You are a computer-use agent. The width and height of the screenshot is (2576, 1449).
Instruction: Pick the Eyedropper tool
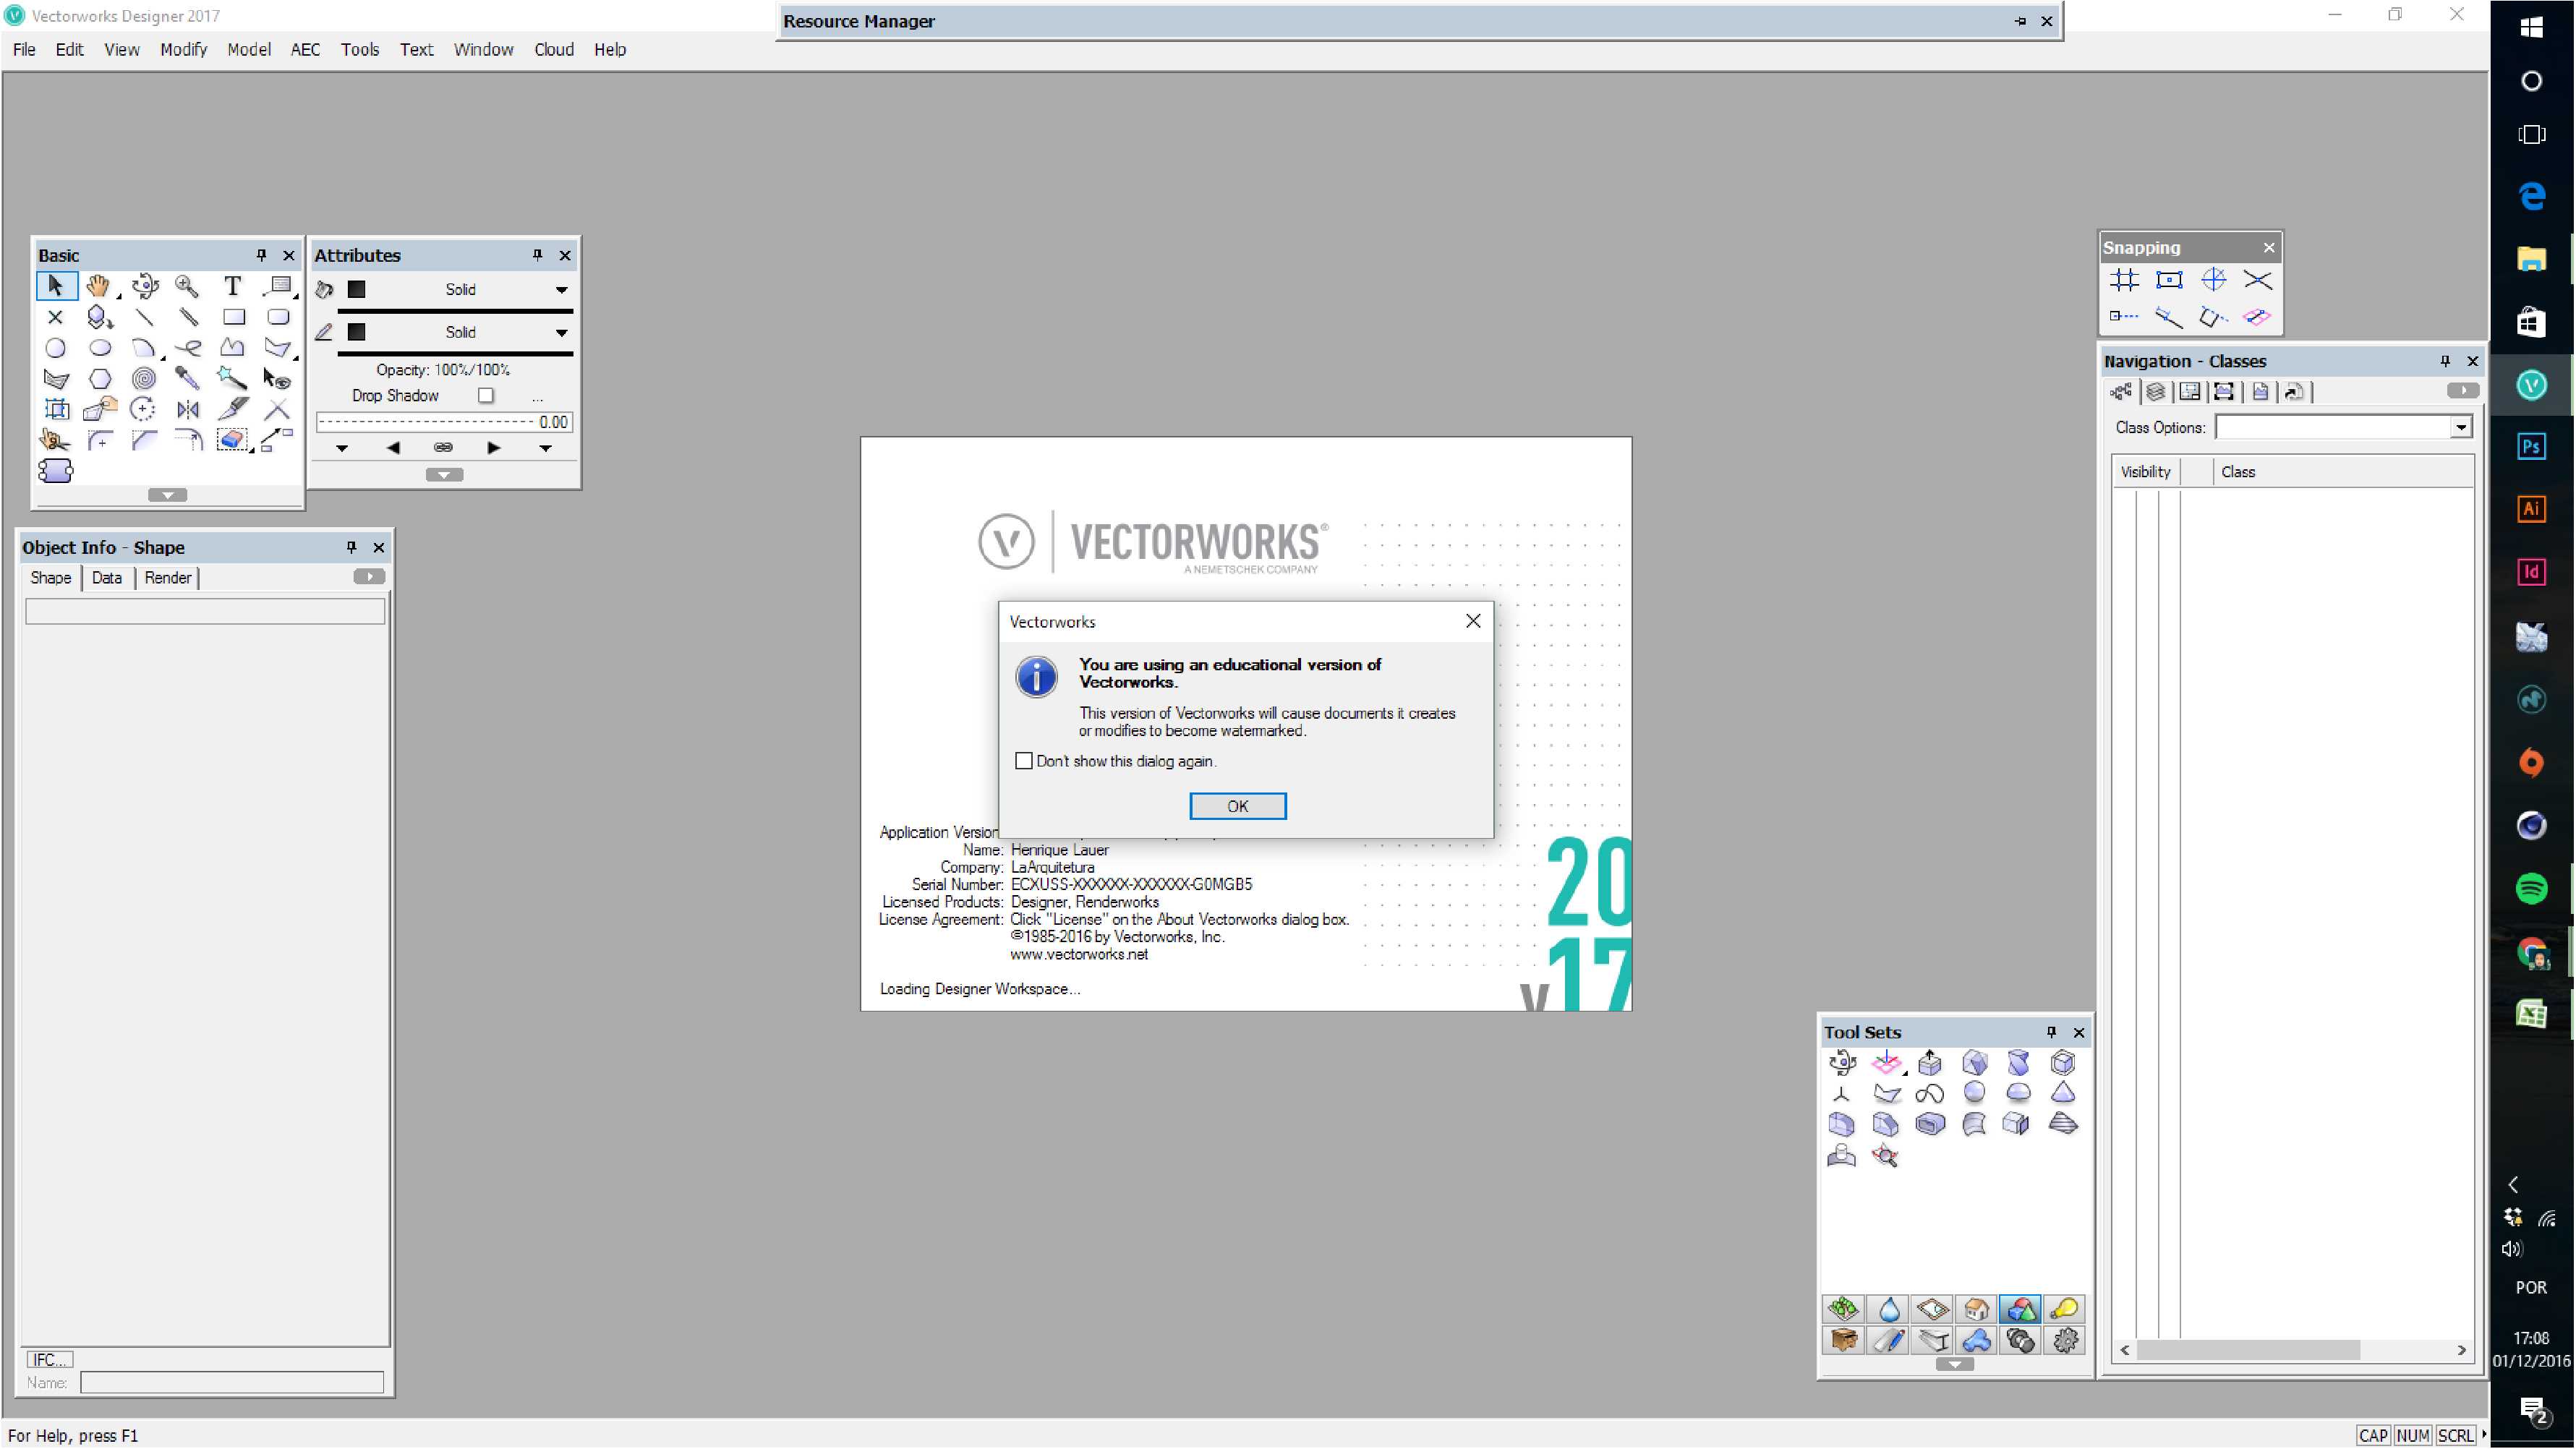(187, 379)
